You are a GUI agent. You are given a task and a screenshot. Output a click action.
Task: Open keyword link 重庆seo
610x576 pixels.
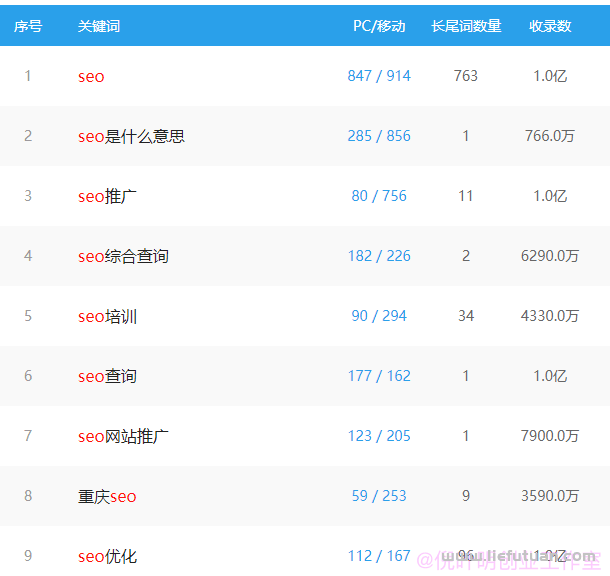[x=107, y=496]
